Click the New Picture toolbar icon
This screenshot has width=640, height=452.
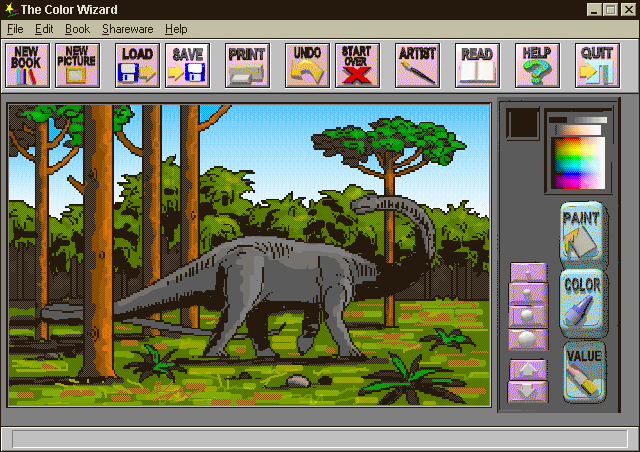pos(78,65)
